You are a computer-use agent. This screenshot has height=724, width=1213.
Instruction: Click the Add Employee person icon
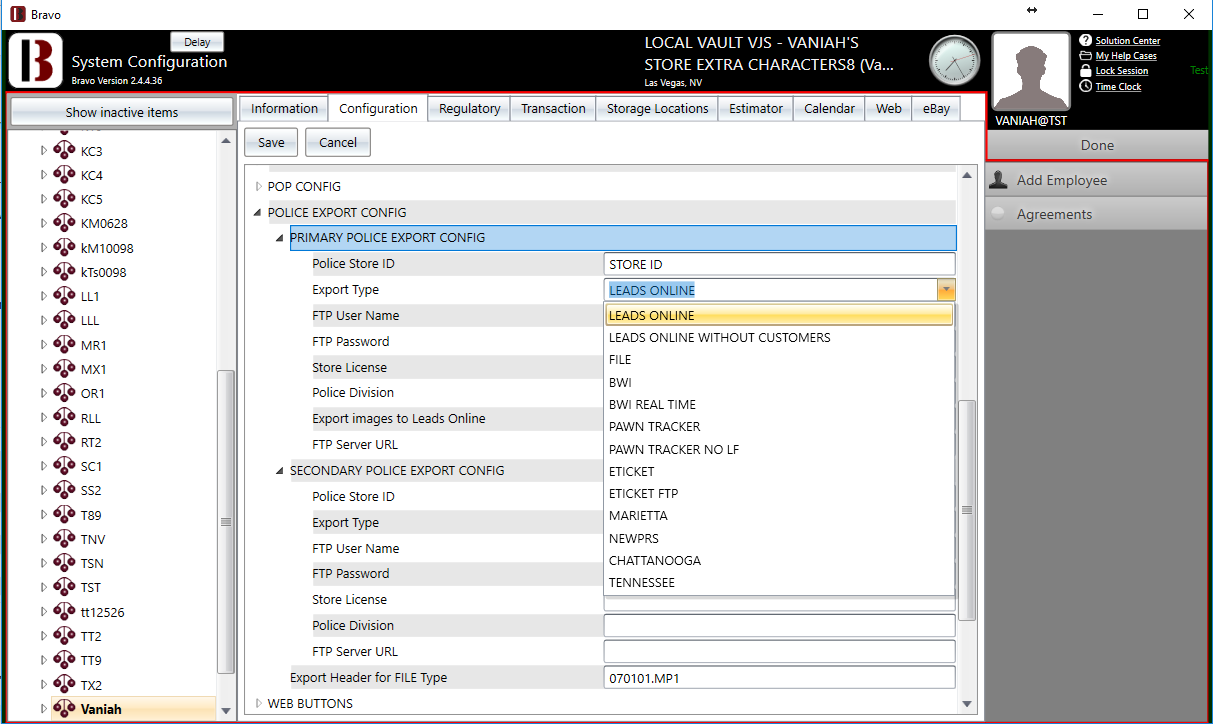point(998,180)
